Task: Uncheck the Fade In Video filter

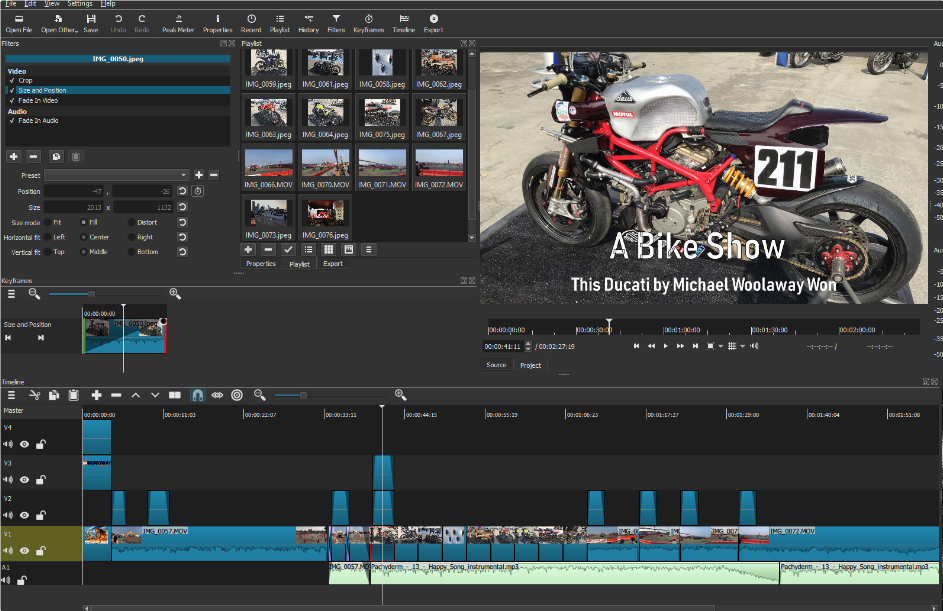Action: [x=12, y=100]
